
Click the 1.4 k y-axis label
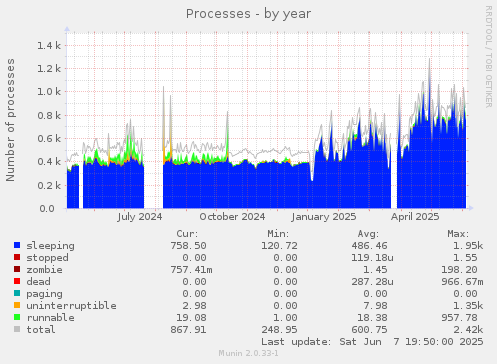tap(49, 45)
